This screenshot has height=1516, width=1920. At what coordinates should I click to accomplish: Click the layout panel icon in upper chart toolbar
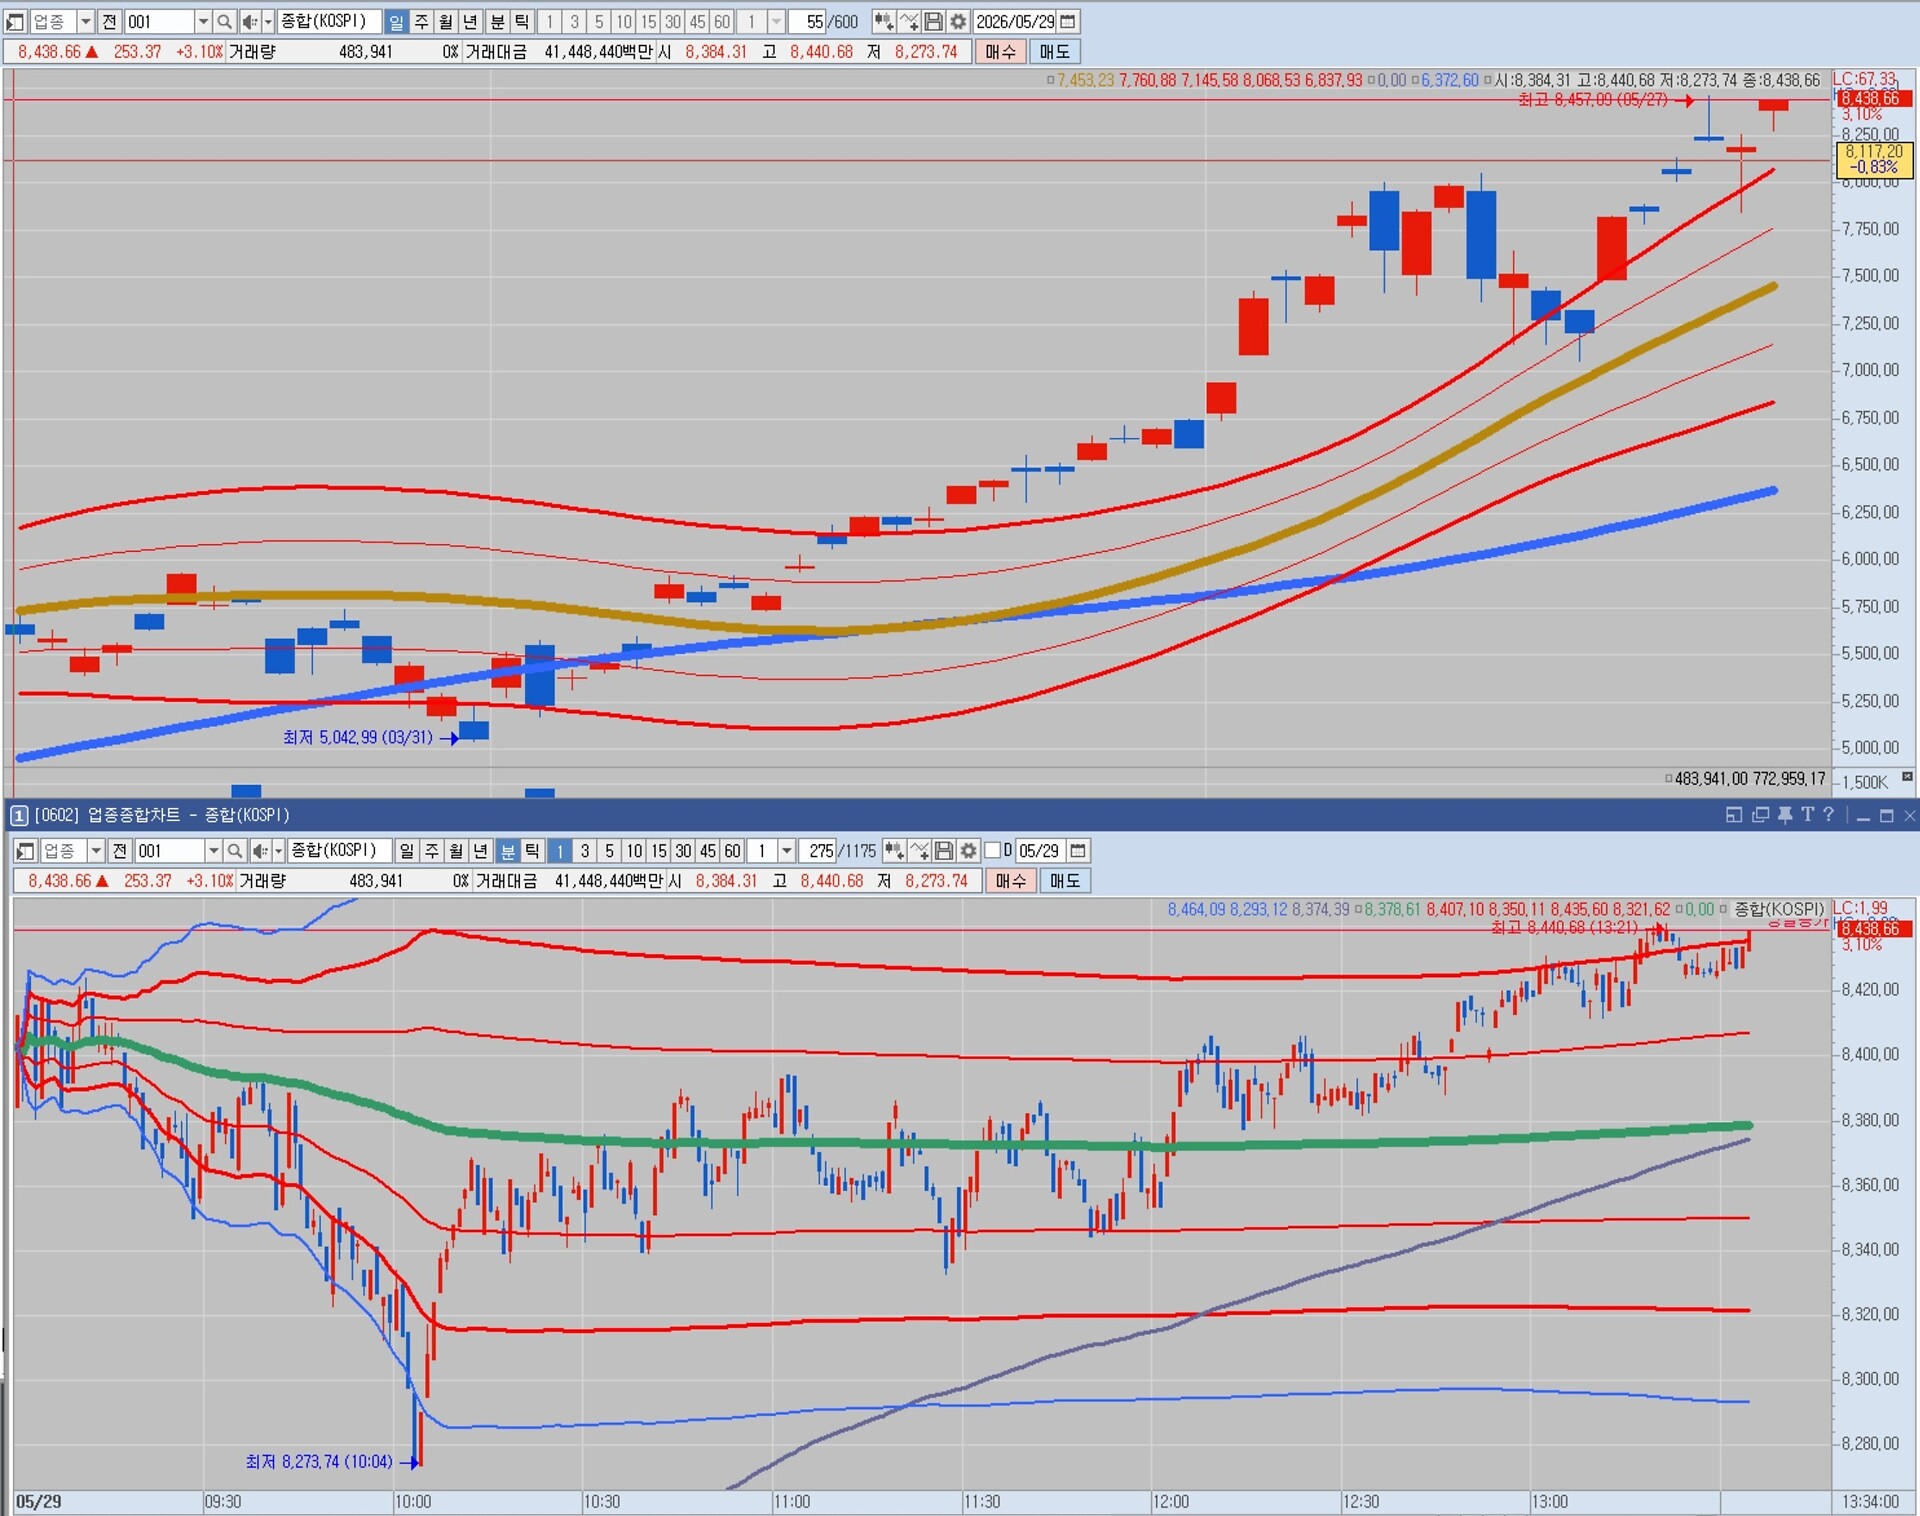[15, 21]
